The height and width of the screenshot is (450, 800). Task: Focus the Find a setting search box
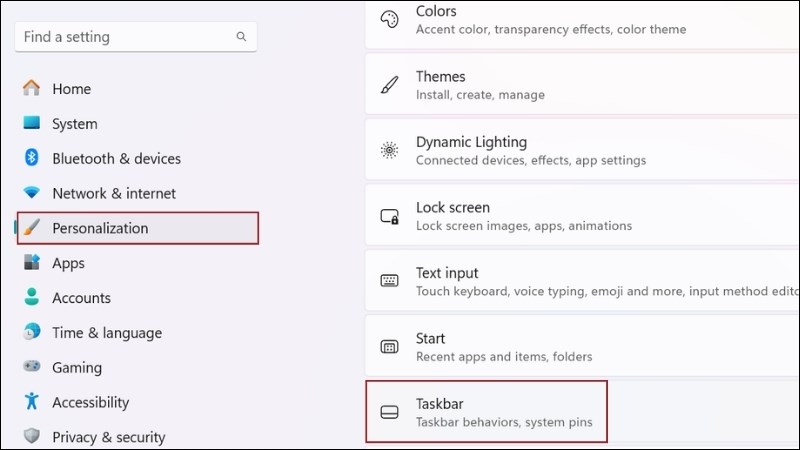pyautogui.click(x=125, y=37)
